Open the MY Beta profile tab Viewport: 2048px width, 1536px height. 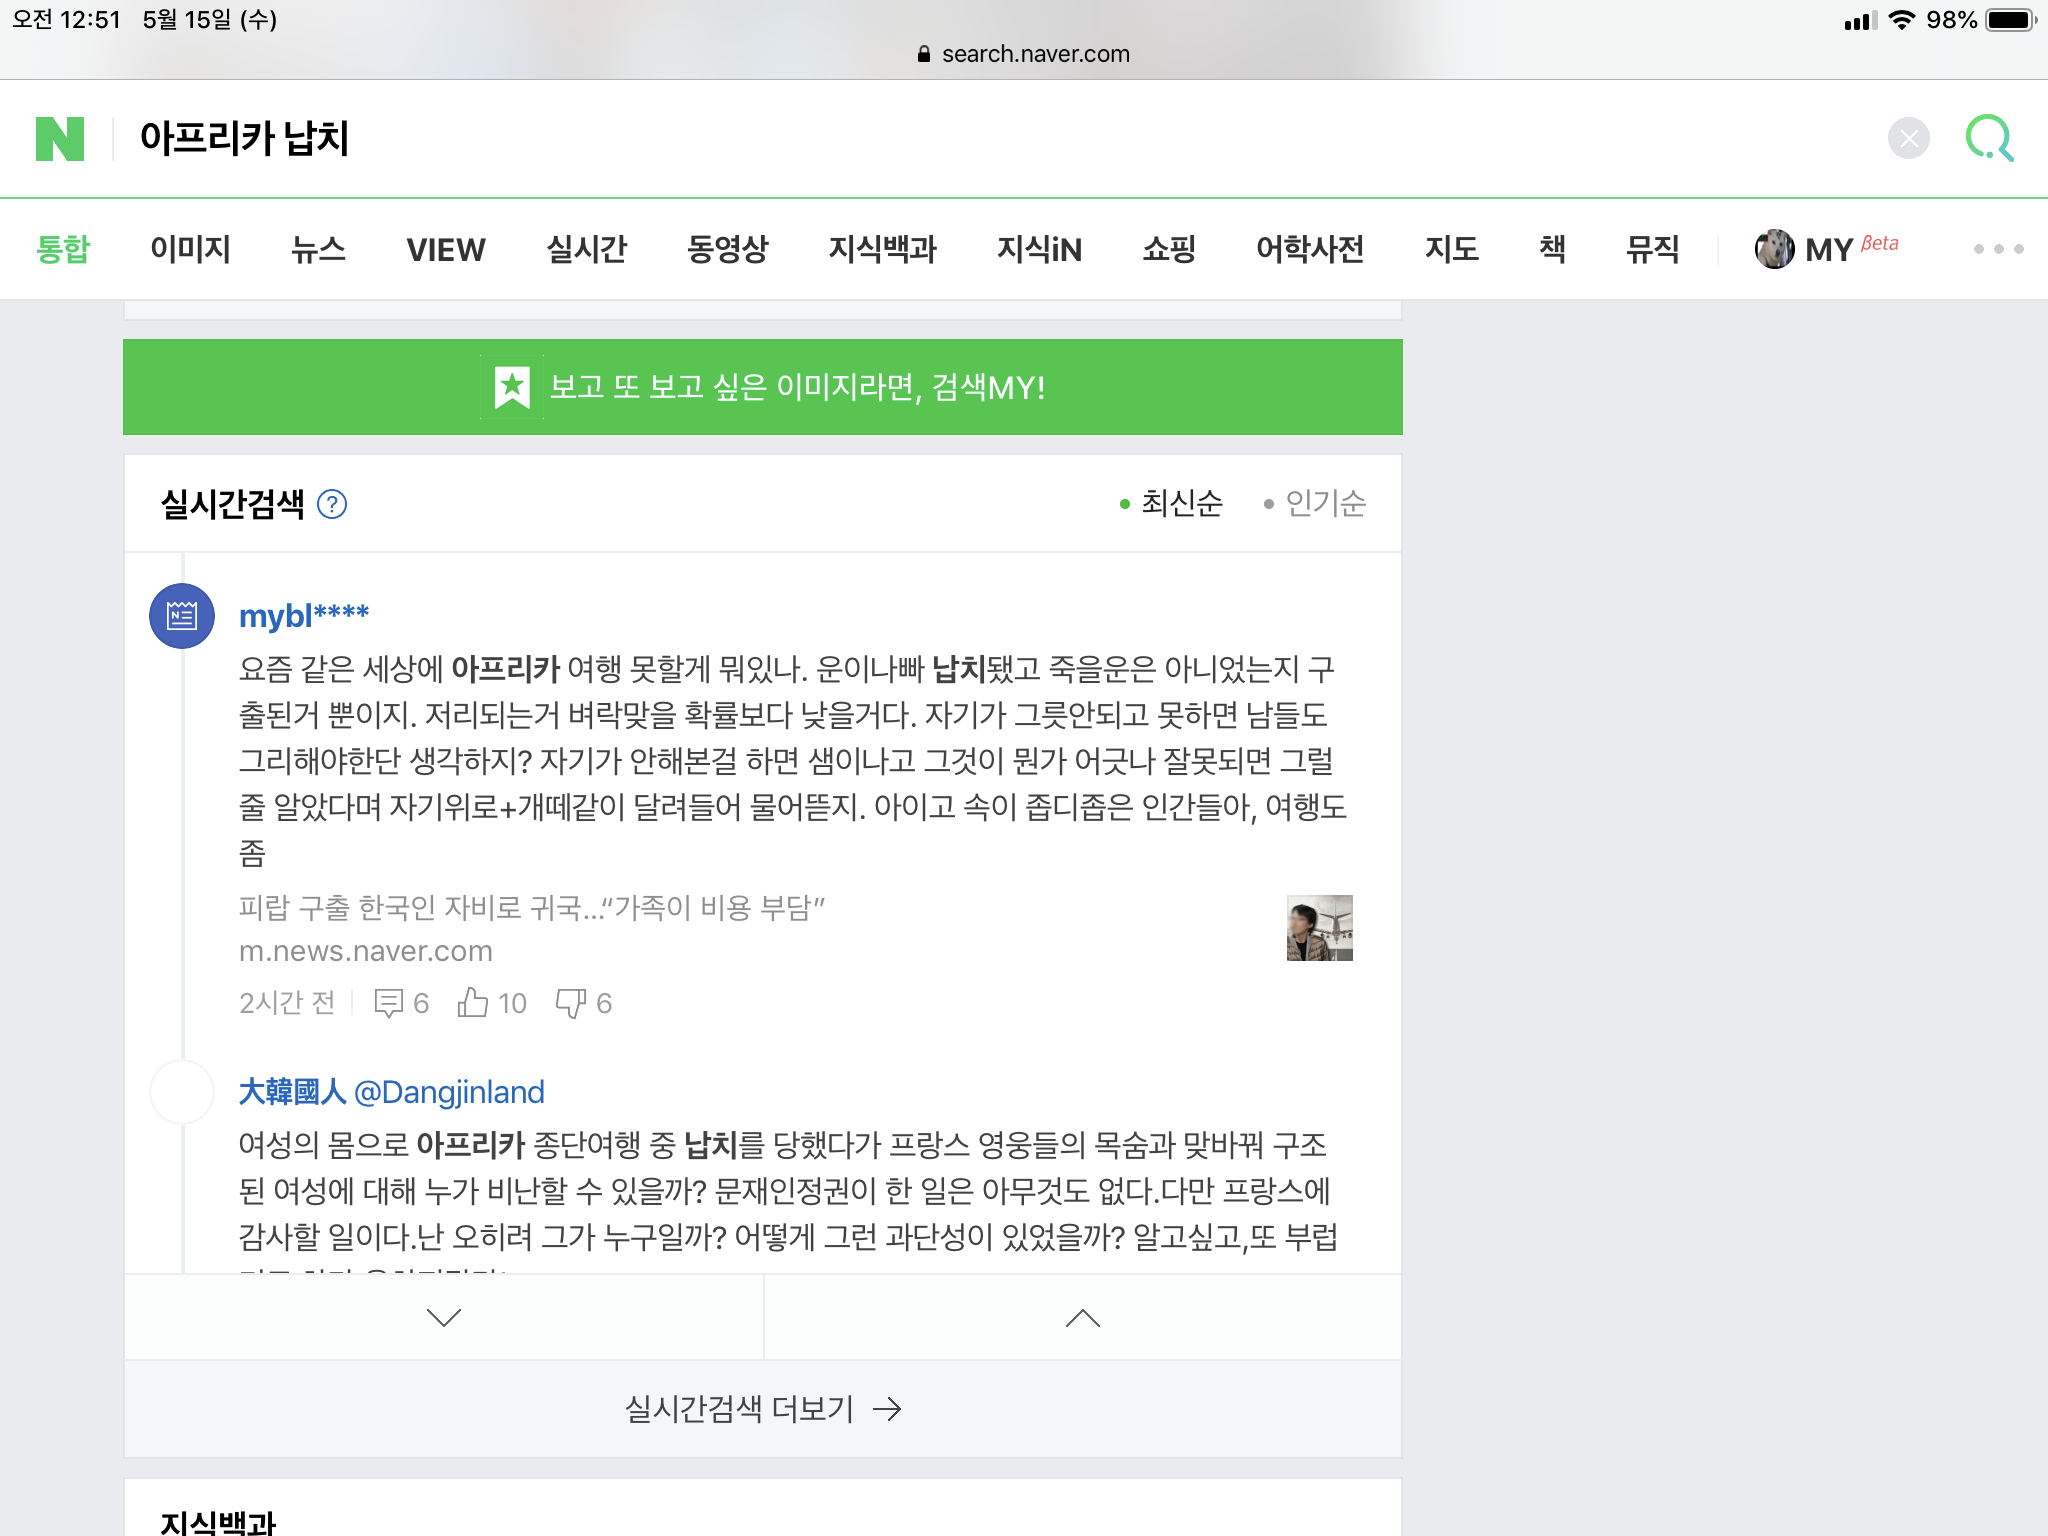pos(1826,249)
